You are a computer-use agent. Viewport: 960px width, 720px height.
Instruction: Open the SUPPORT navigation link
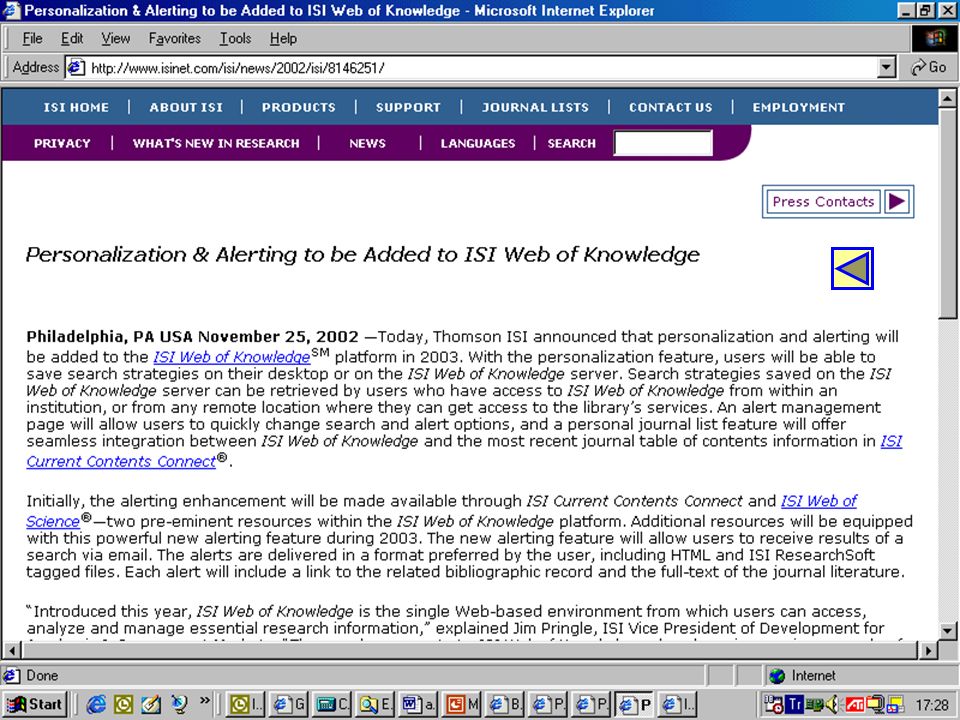(408, 107)
